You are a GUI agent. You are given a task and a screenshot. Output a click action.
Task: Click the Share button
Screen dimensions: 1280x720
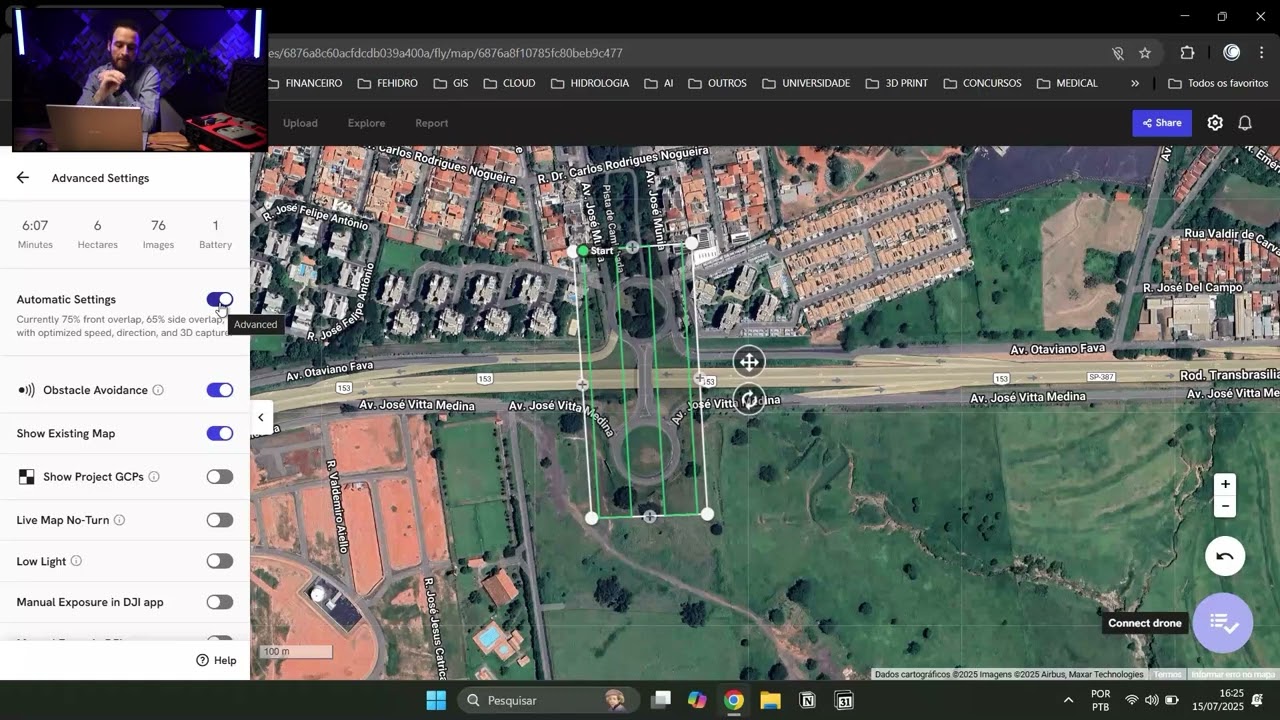click(x=1162, y=123)
